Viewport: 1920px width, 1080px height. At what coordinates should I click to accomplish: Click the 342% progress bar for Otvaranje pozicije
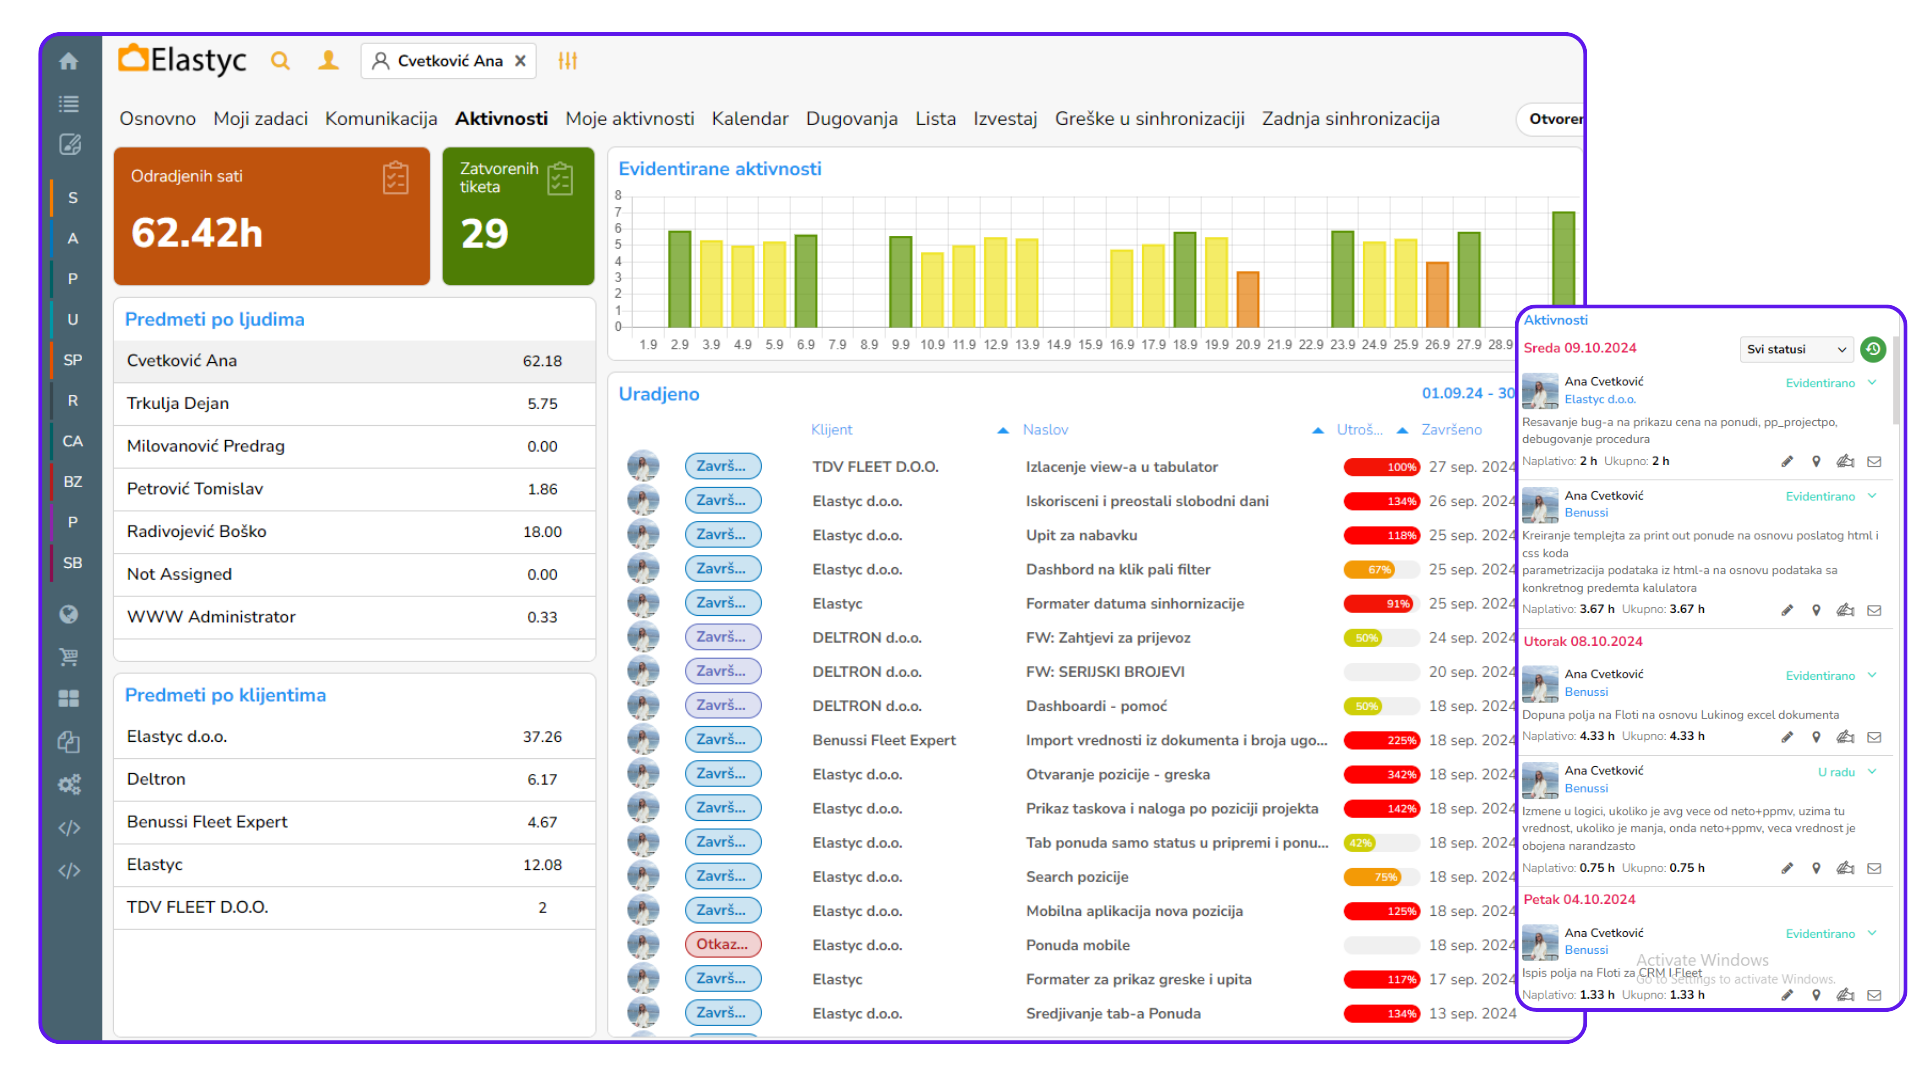(x=1381, y=775)
